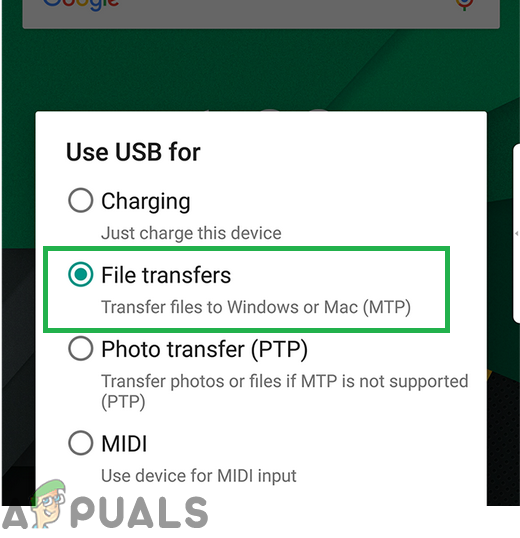Image resolution: width=520 pixels, height=538 pixels.
Task: Click "Use device for MIDI input" description
Action: (x=199, y=476)
